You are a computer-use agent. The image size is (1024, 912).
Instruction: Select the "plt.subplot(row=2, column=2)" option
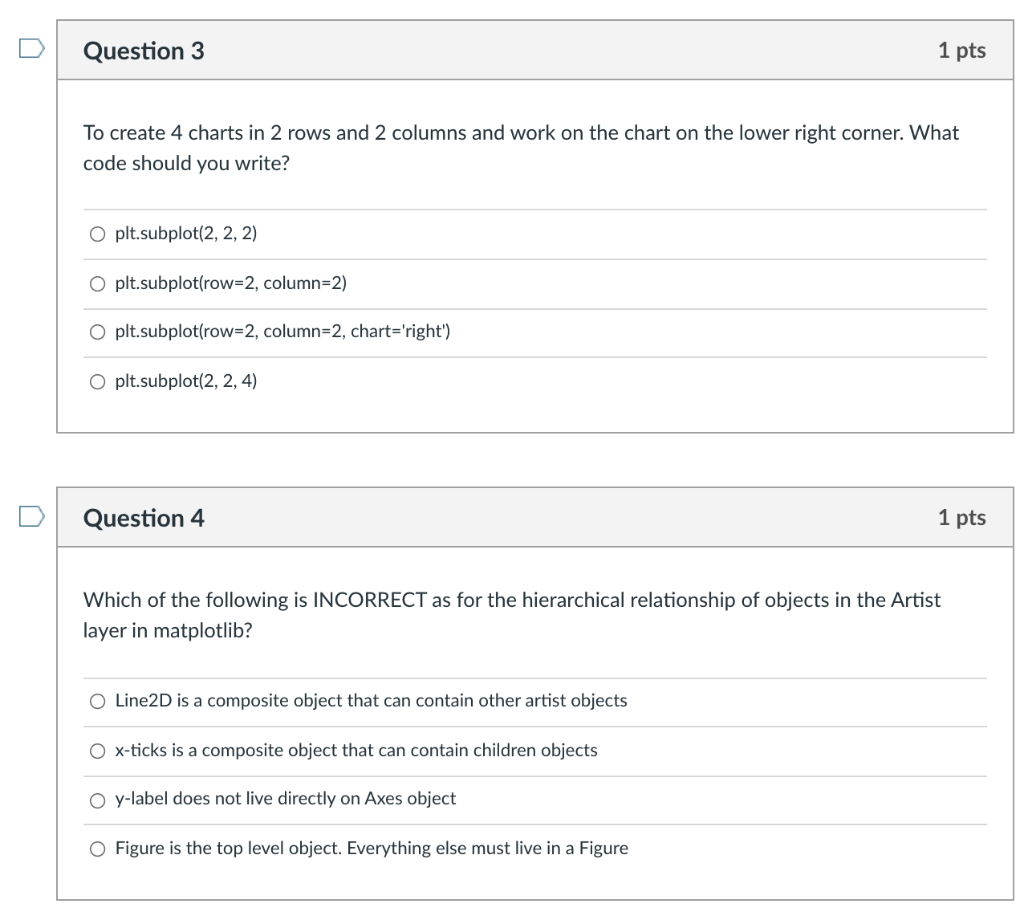click(97, 283)
